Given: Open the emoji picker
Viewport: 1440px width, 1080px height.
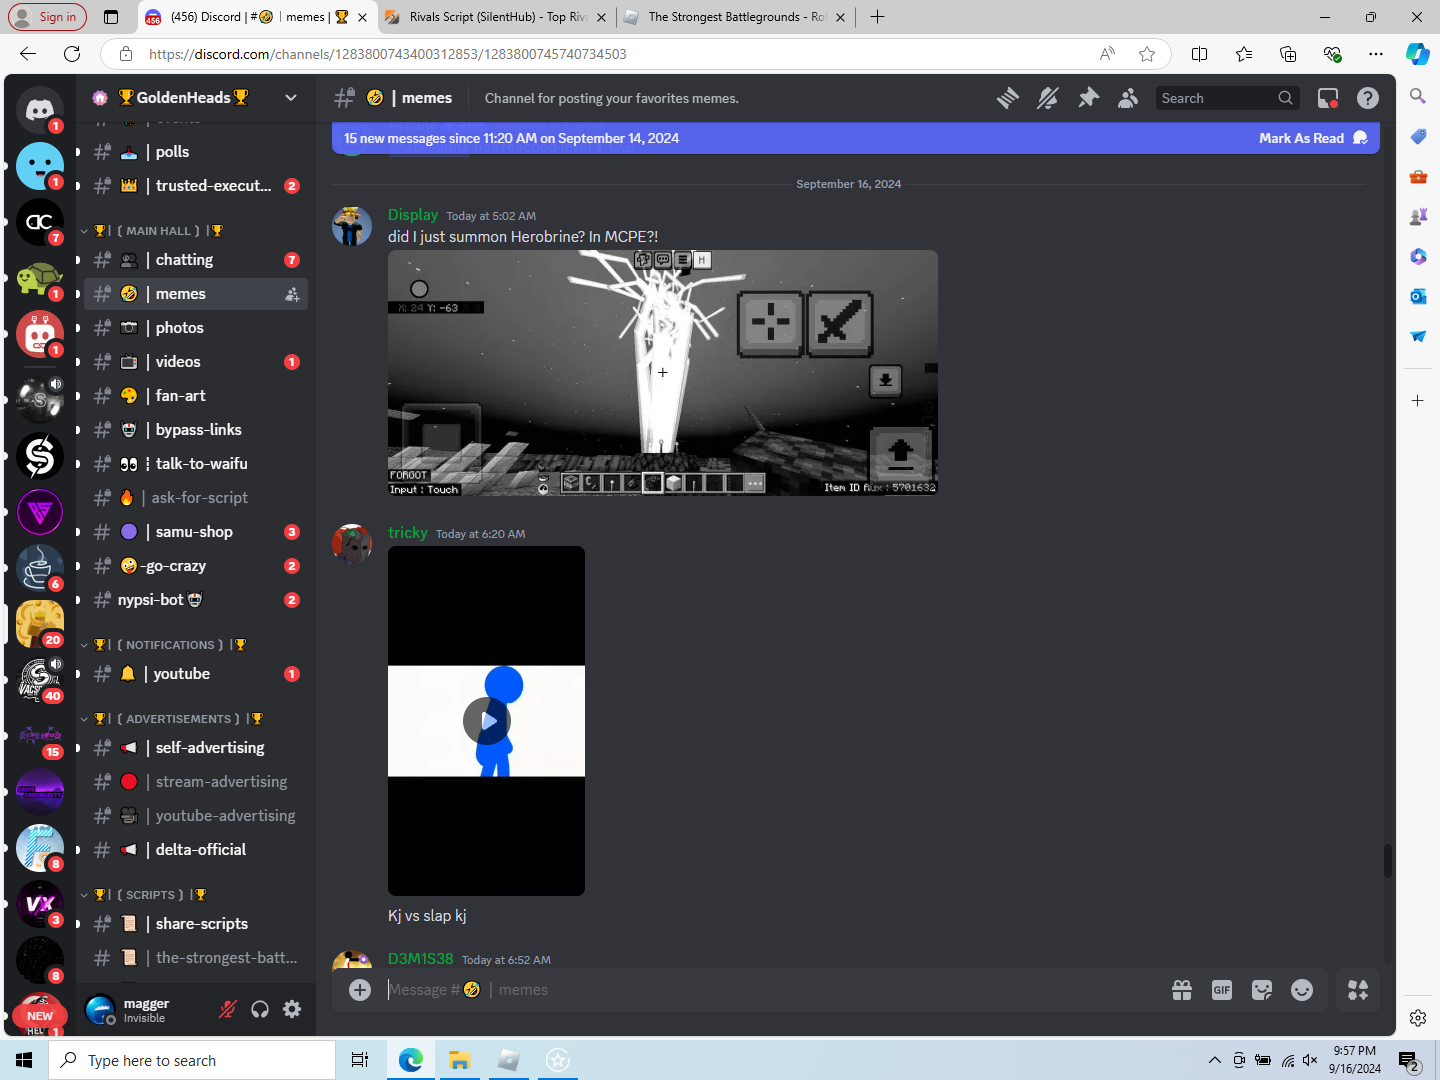Looking at the screenshot, I should pos(1302,990).
